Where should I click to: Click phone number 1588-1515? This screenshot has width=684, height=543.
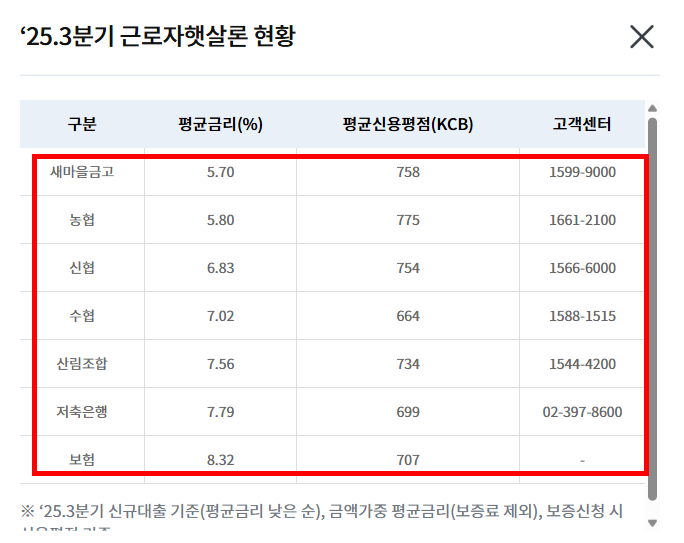[x=582, y=316]
